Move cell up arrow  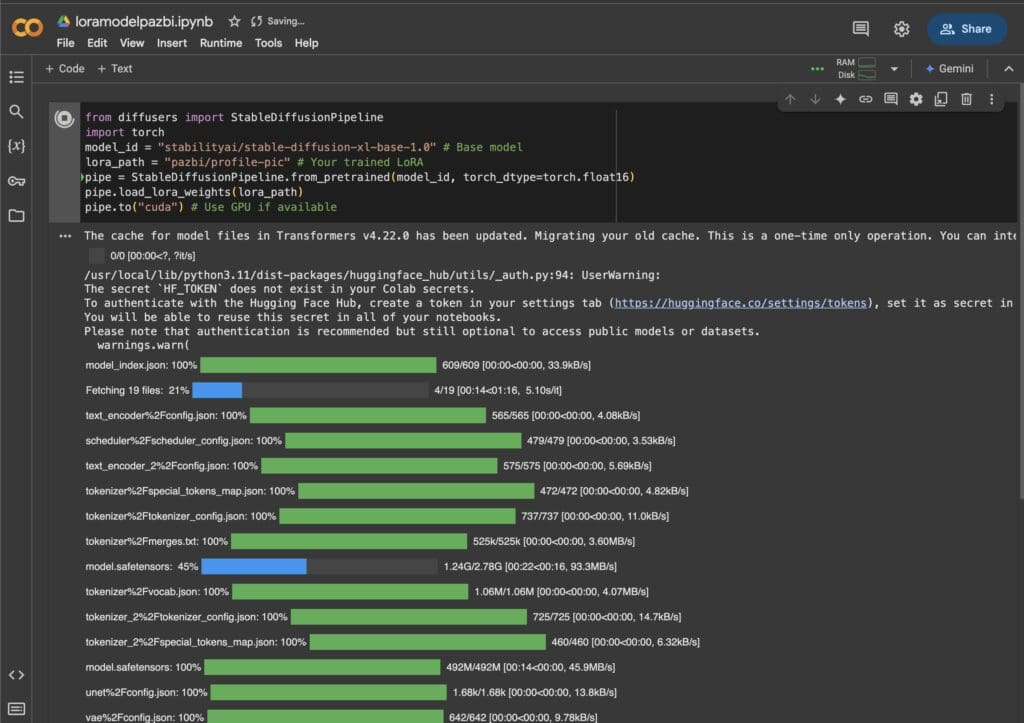[790, 99]
